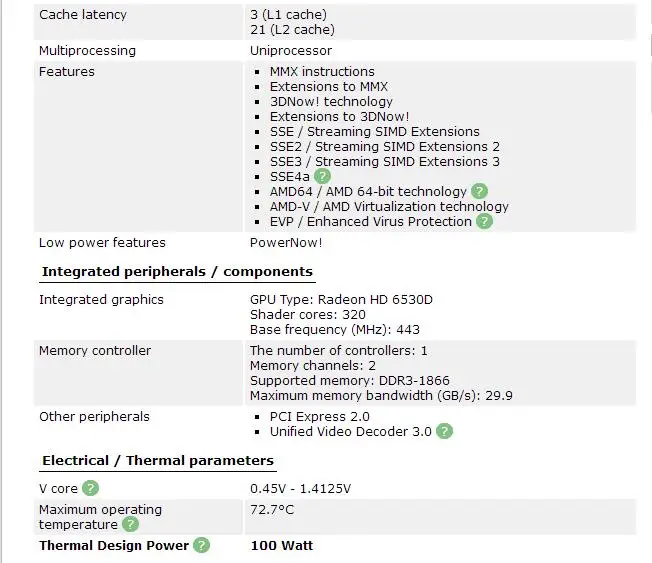Click the Supported memory DDR3-1866 line
The height and width of the screenshot is (563, 652).
pyautogui.click(x=350, y=380)
